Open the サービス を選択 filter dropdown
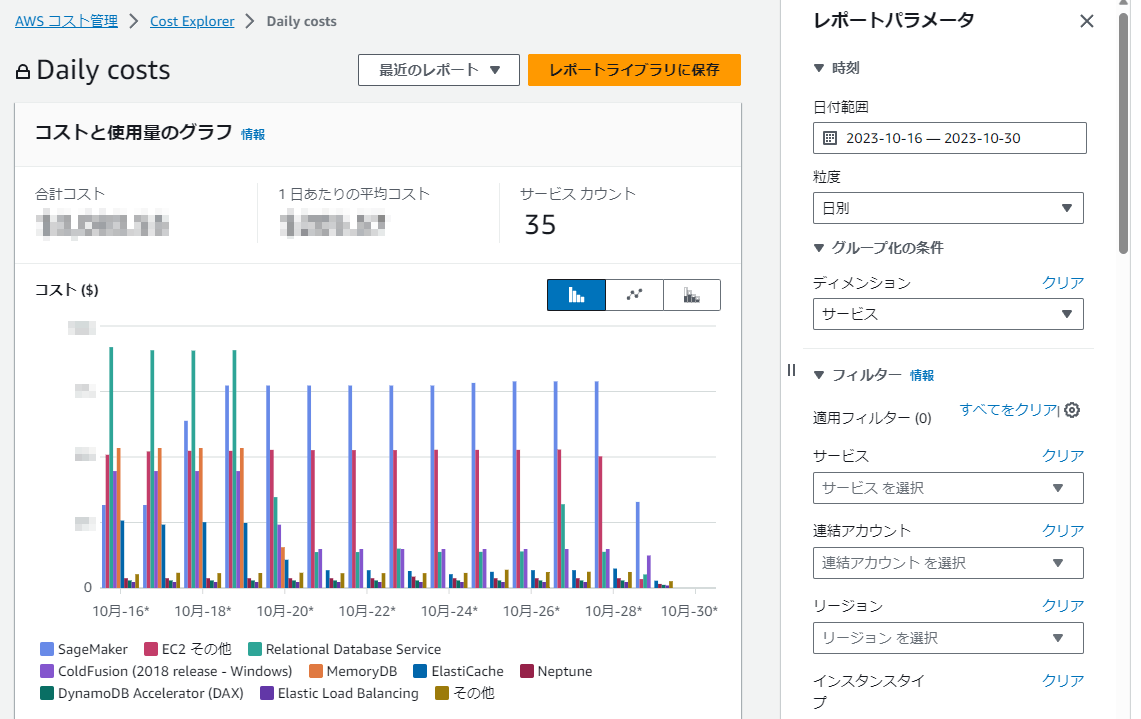This screenshot has width=1141, height=719. [947, 488]
